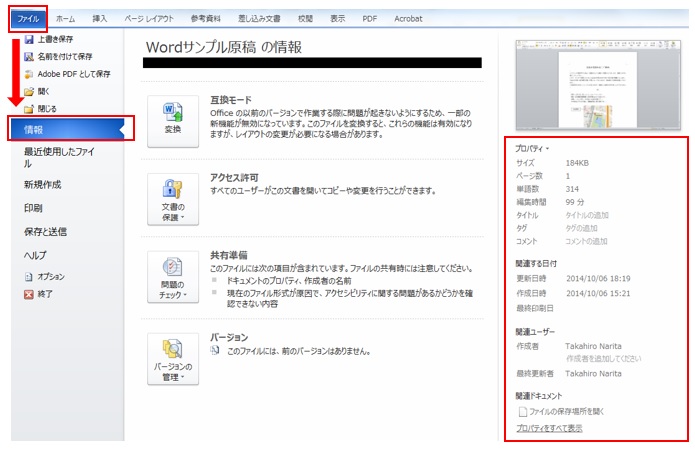Open the 問題のチェック dropdown button
Image resolution: width=695 pixels, height=450 pixels.
pyautogui.click(x=173, y=277)
